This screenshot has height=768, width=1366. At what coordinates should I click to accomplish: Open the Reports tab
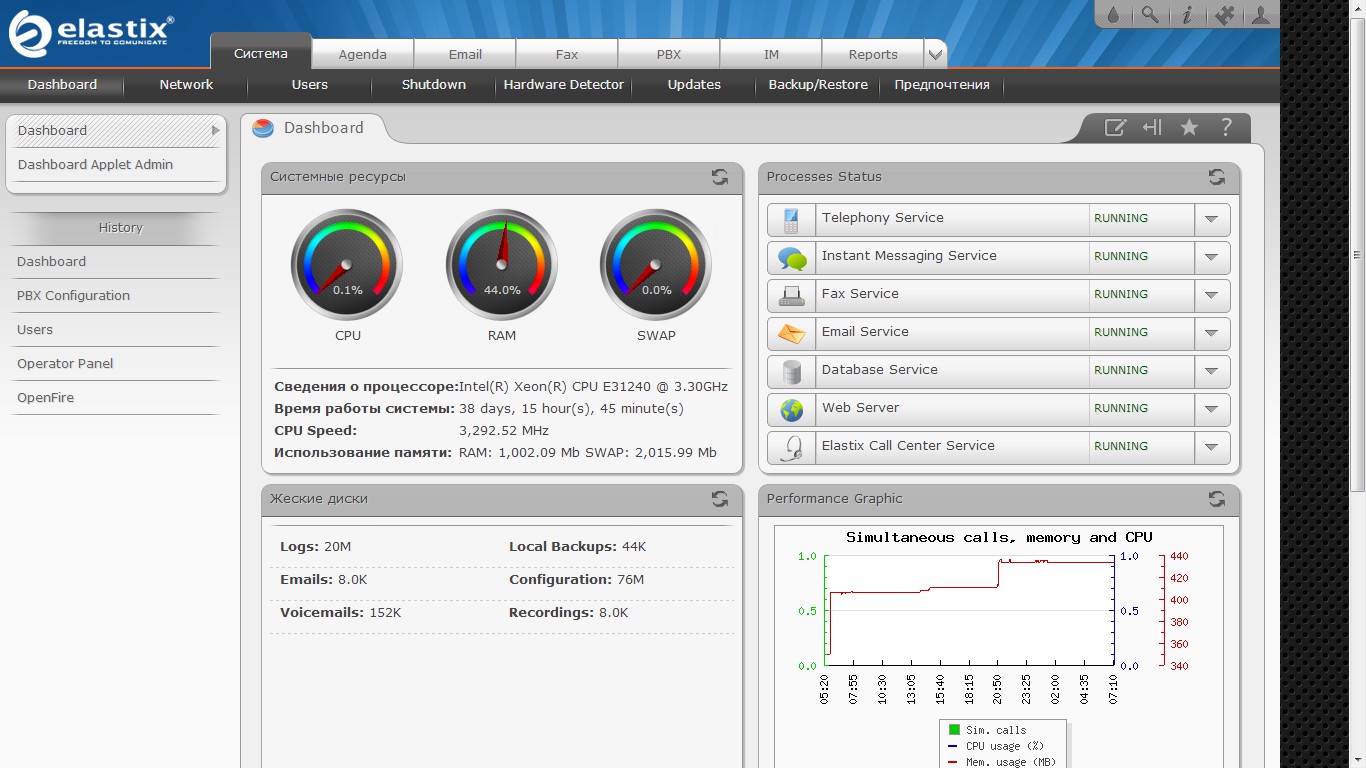coord(873,55)
